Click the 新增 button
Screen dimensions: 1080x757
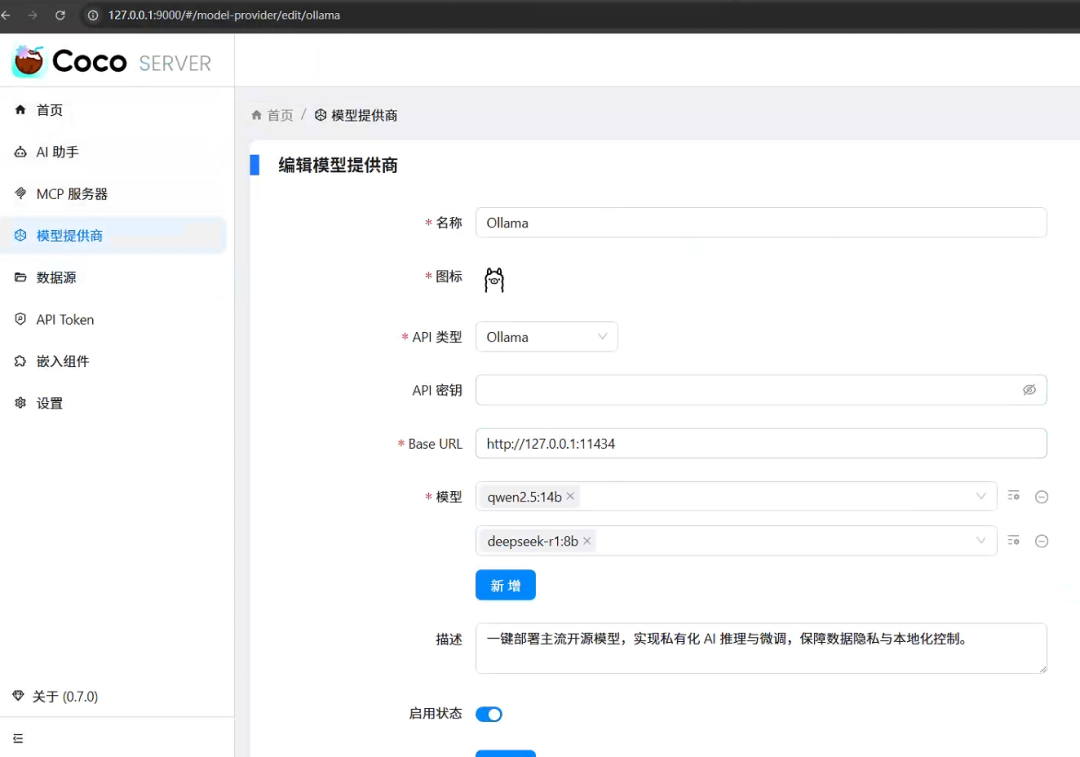506,585
